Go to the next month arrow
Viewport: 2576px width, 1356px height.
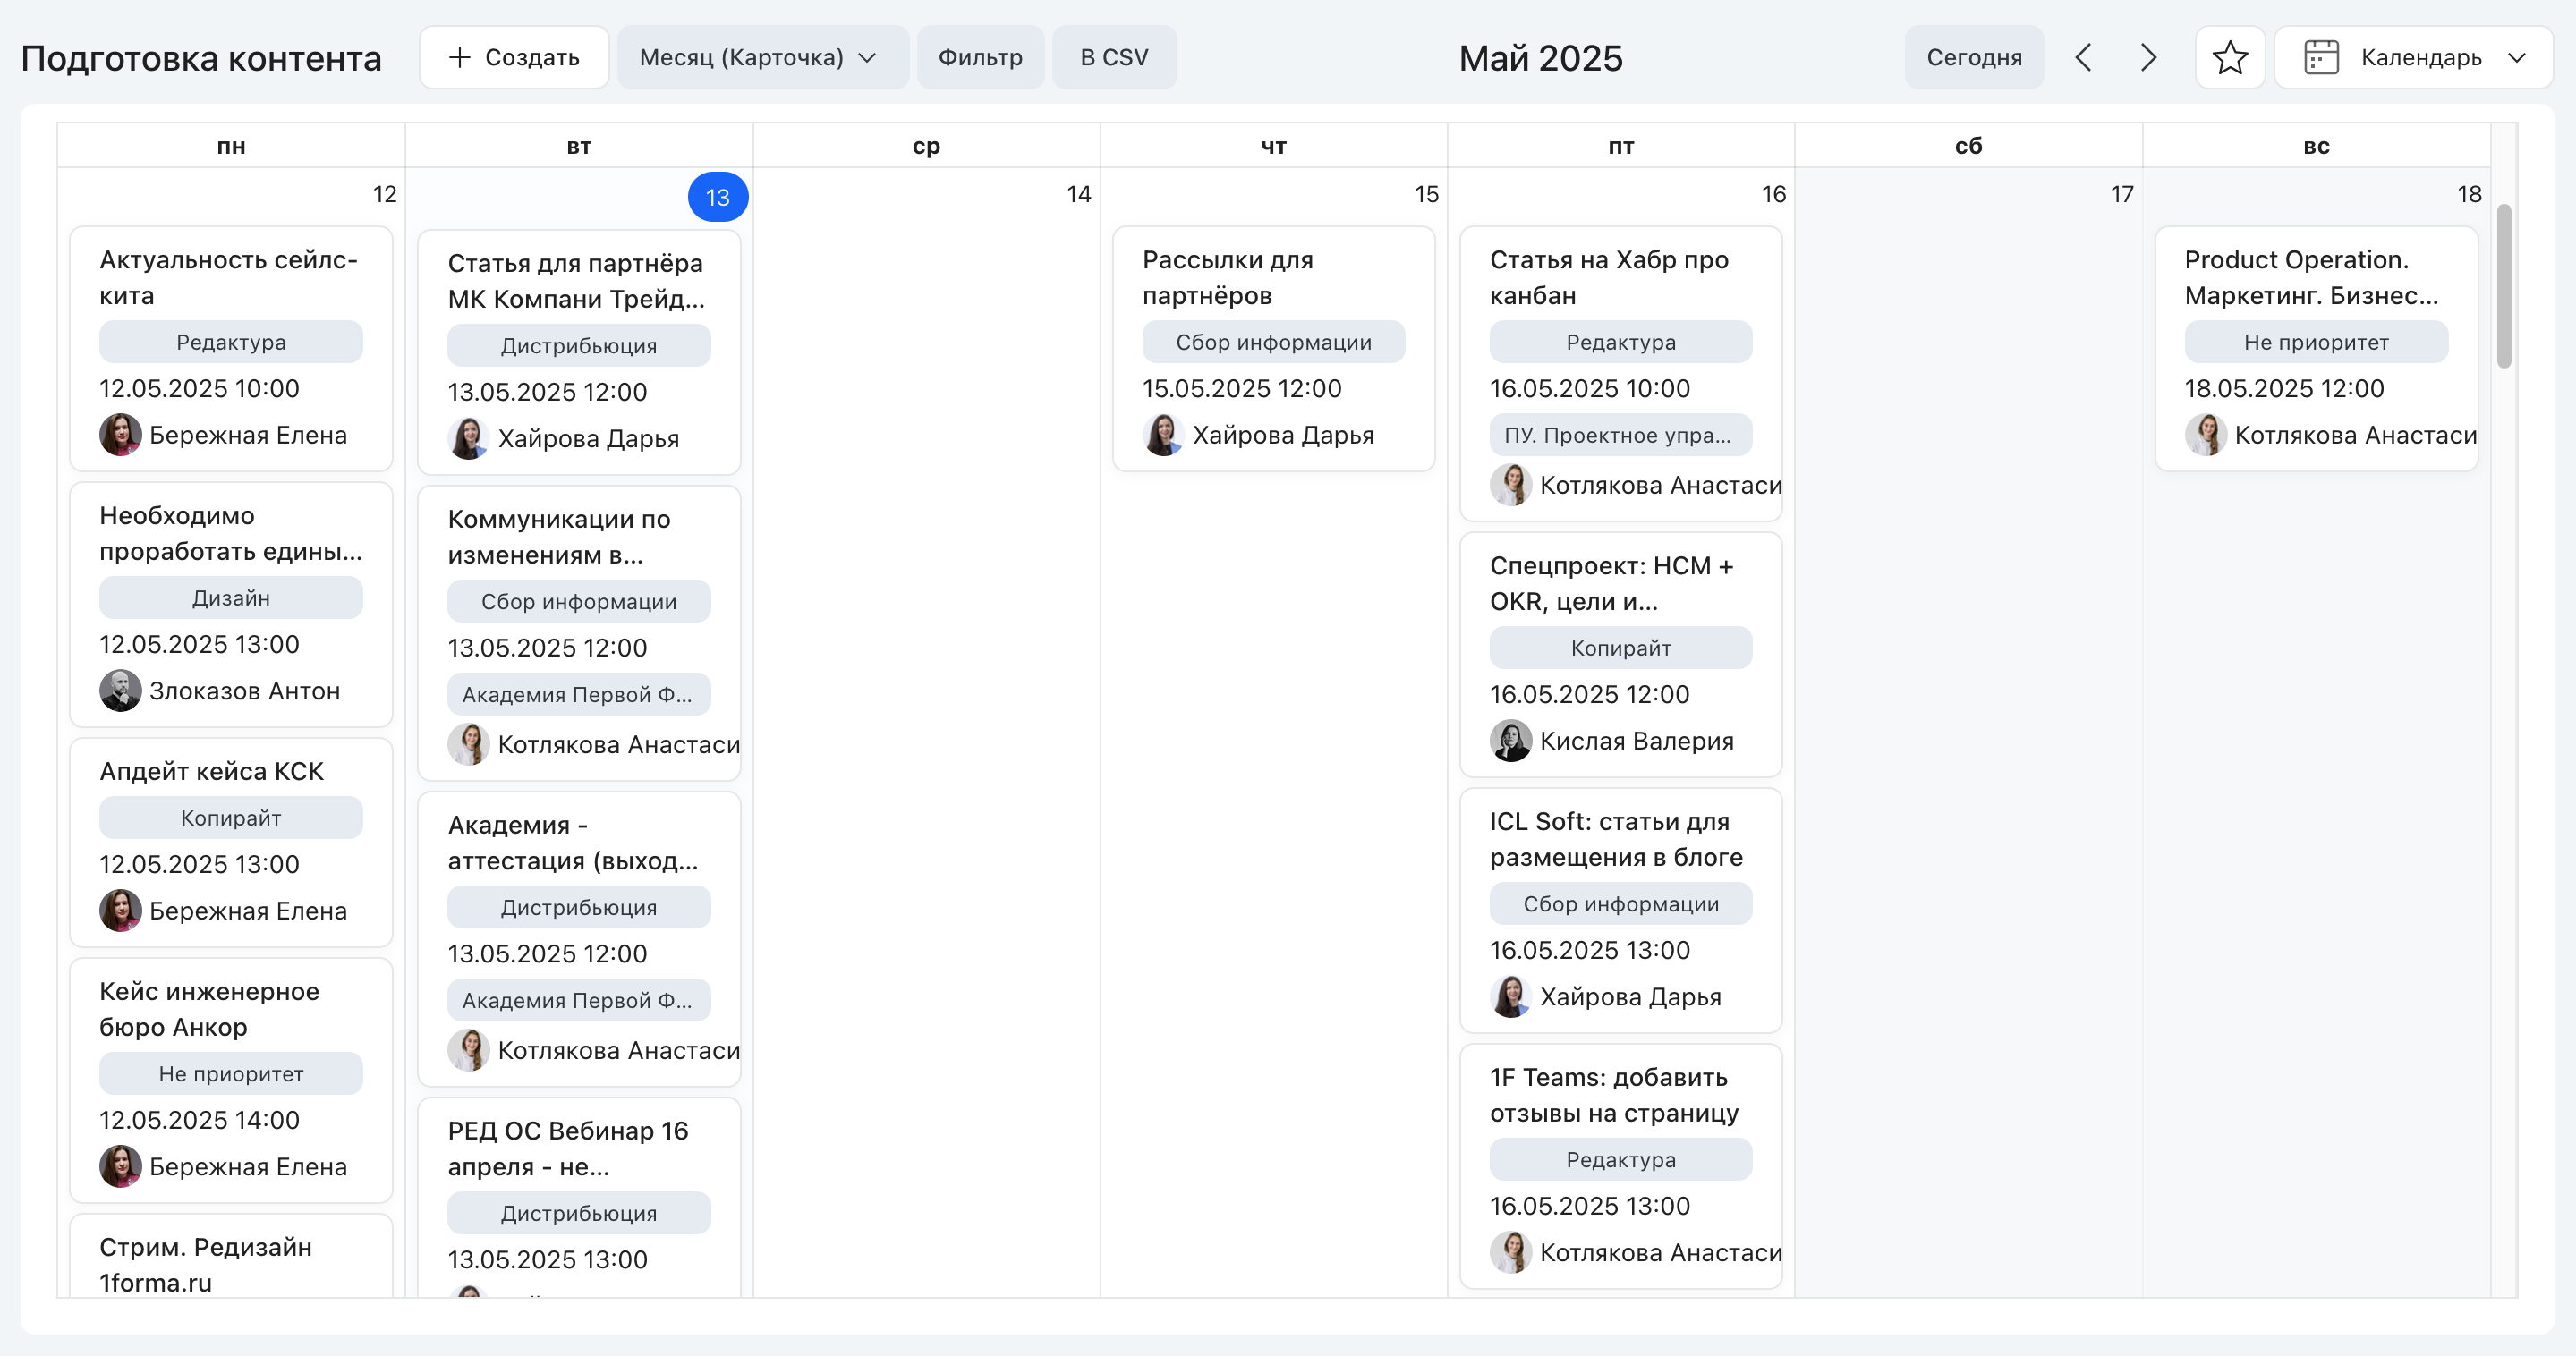pos(2148,57)
